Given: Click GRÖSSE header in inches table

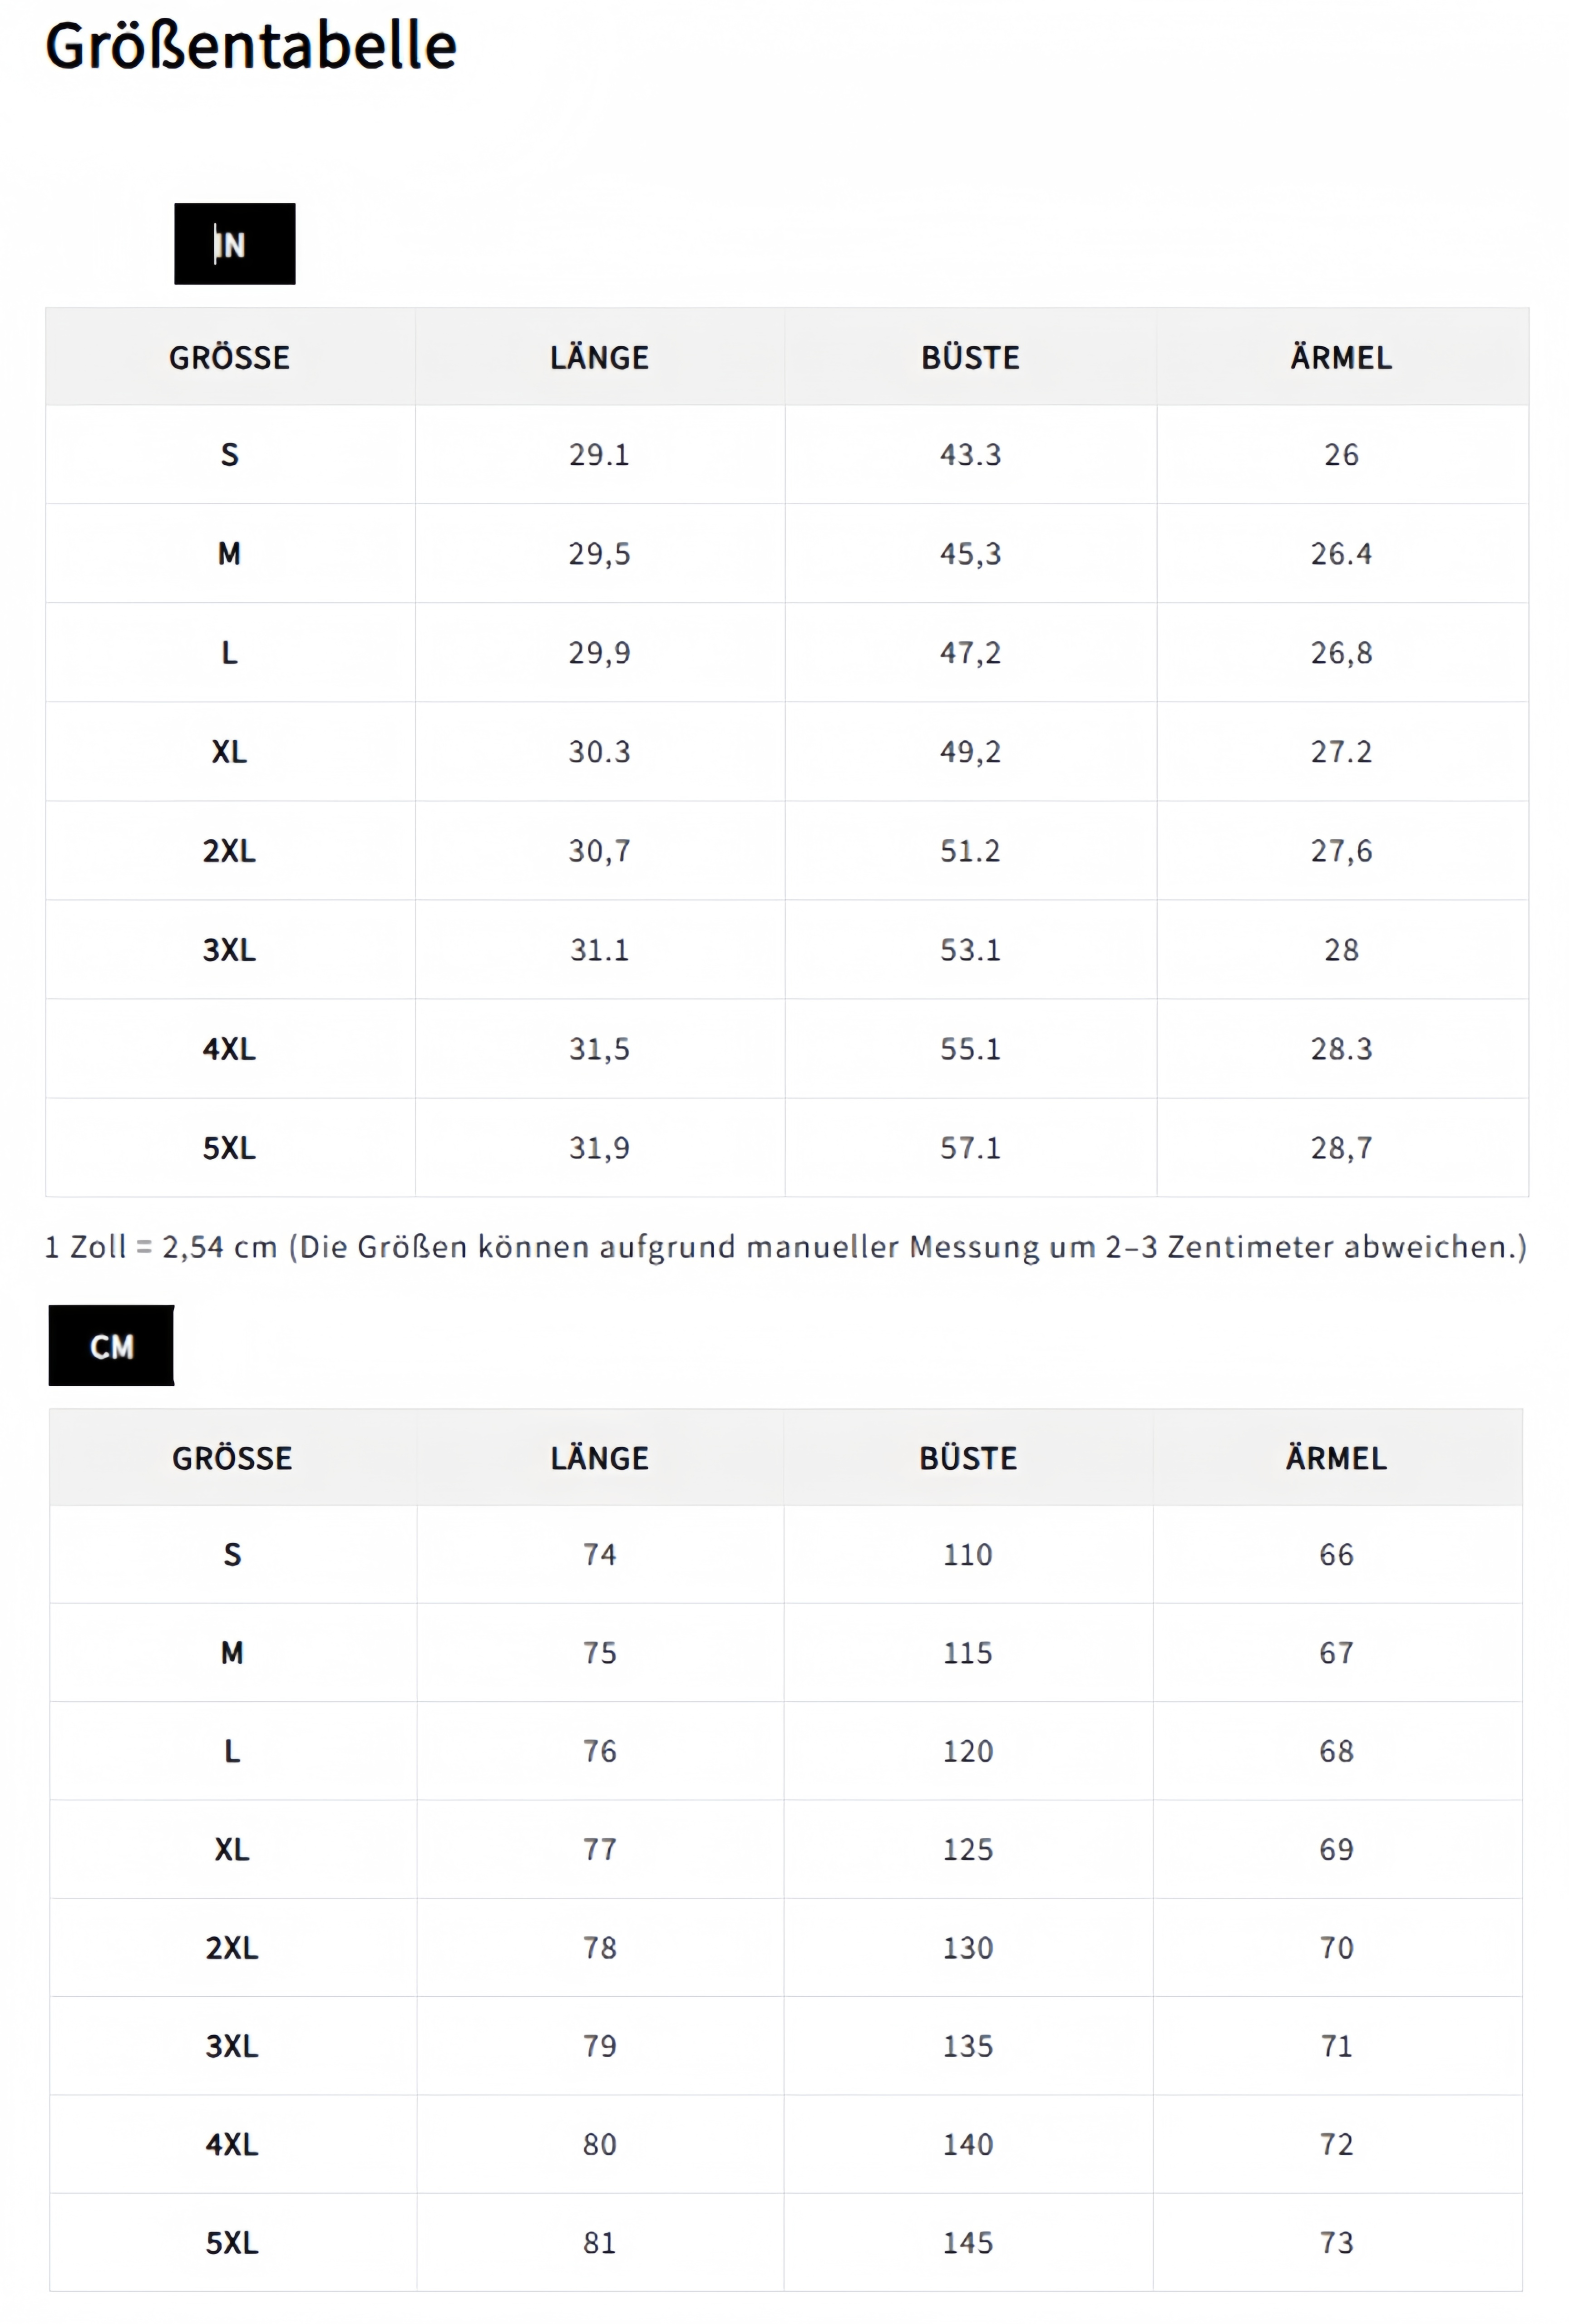Looking at the screenshot, I should pyautogui.click(x=229, y=357).
